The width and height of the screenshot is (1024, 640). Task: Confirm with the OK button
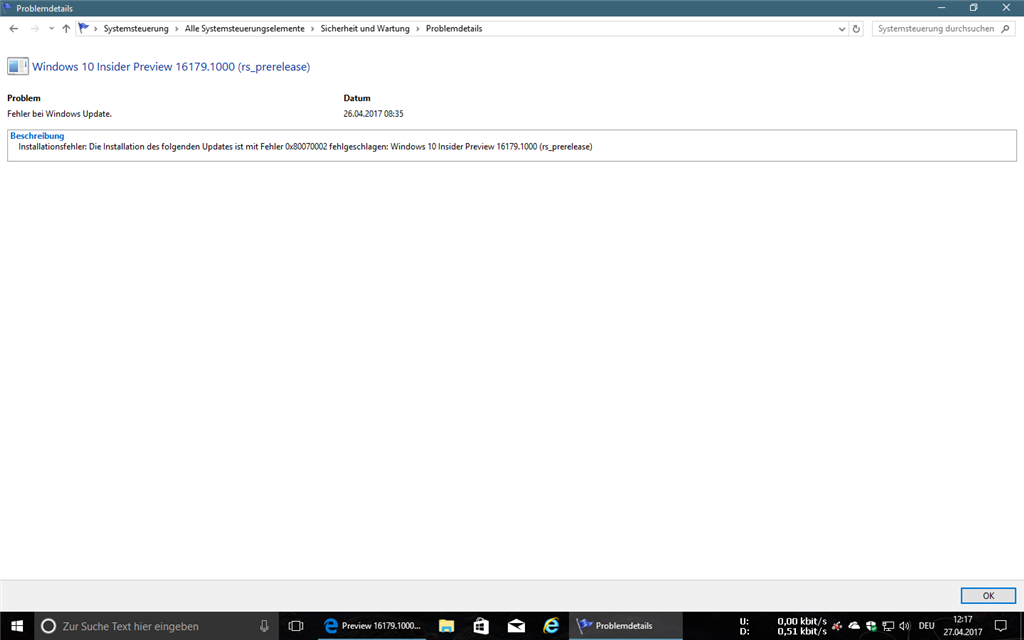(x=988, y=596)
